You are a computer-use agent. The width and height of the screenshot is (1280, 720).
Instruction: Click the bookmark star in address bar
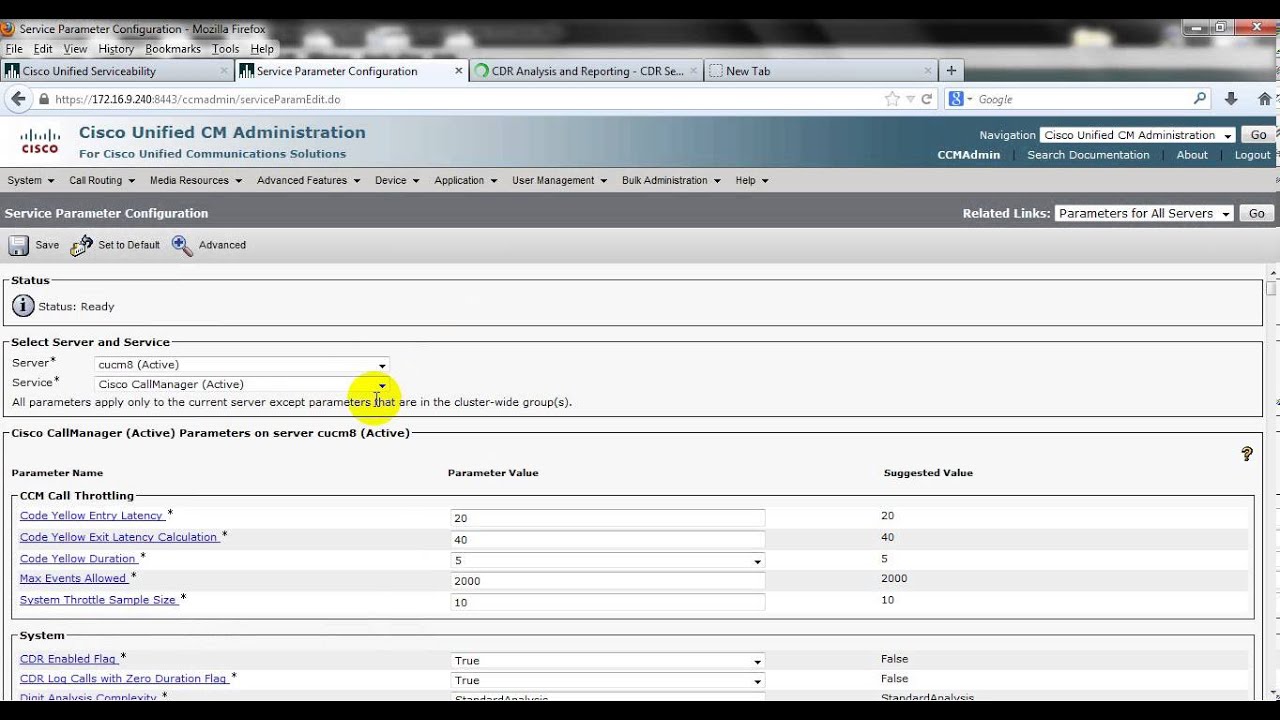pos(892,99)
